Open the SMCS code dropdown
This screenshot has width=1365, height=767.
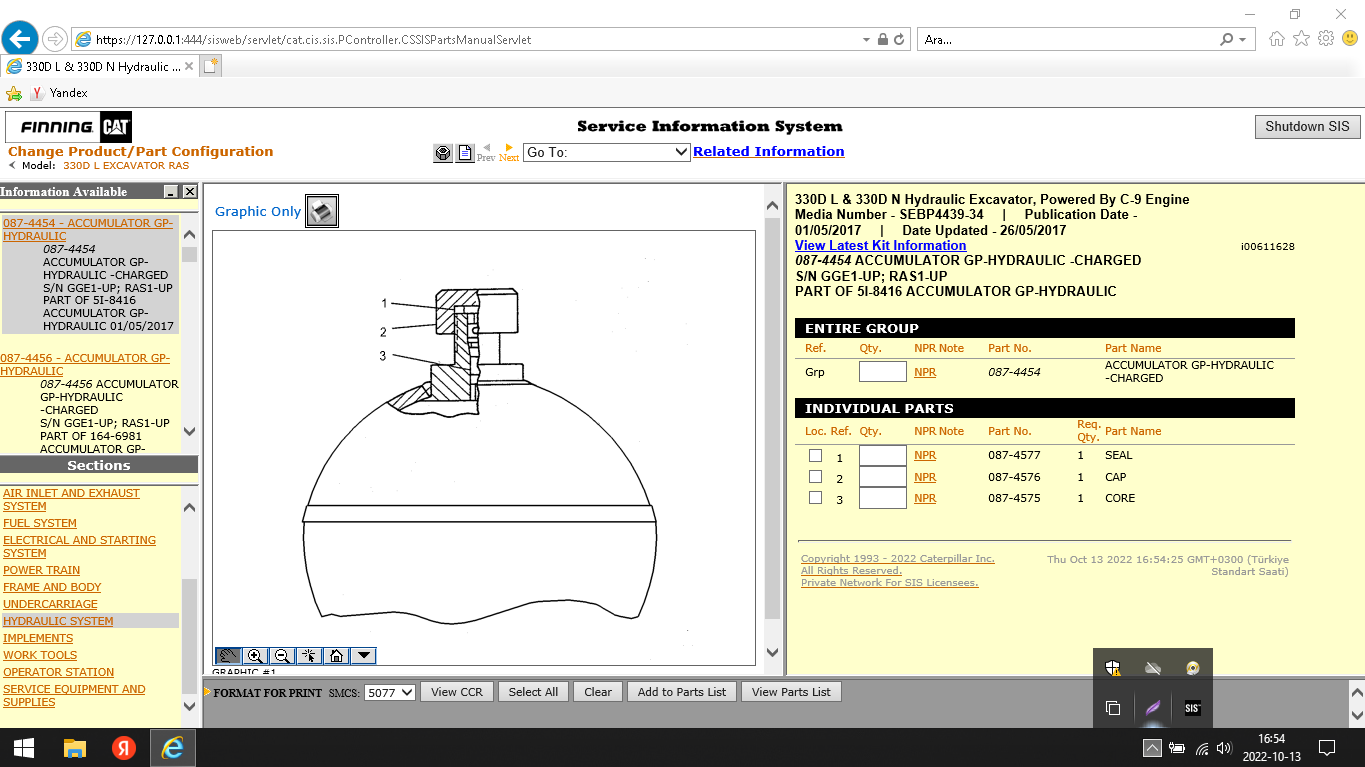[x=389, y=692]
